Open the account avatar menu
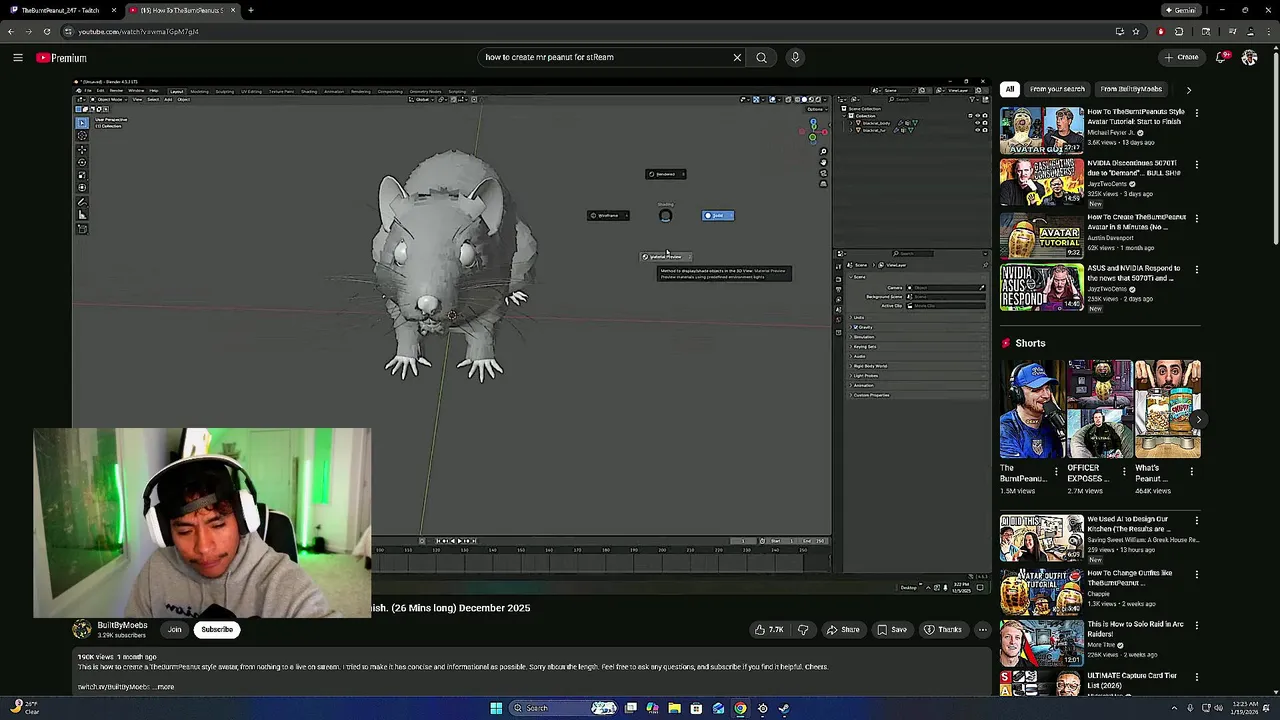Image resolution: width=1280 pixels, height=720 pixels. (x=1249, y=57)
